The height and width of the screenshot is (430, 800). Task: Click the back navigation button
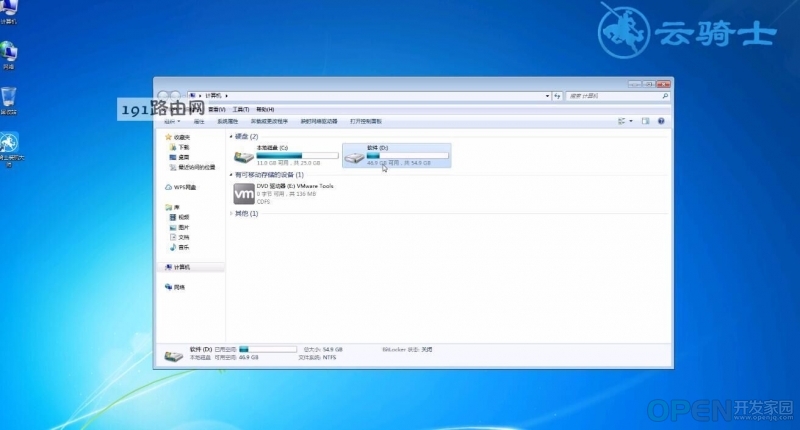point(163,95)
